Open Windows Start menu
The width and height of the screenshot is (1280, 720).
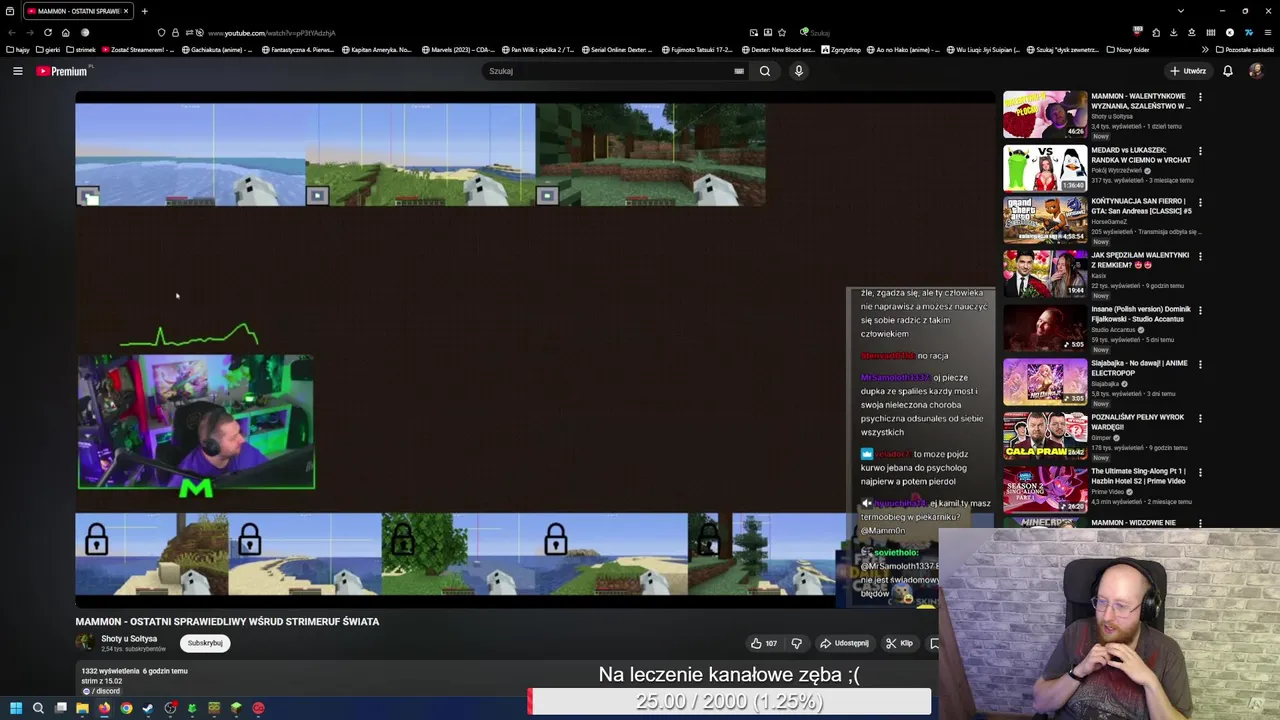coord(16,708)
